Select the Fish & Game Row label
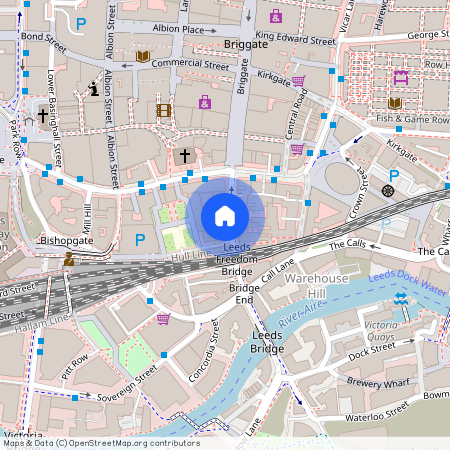 pos(413,119)
